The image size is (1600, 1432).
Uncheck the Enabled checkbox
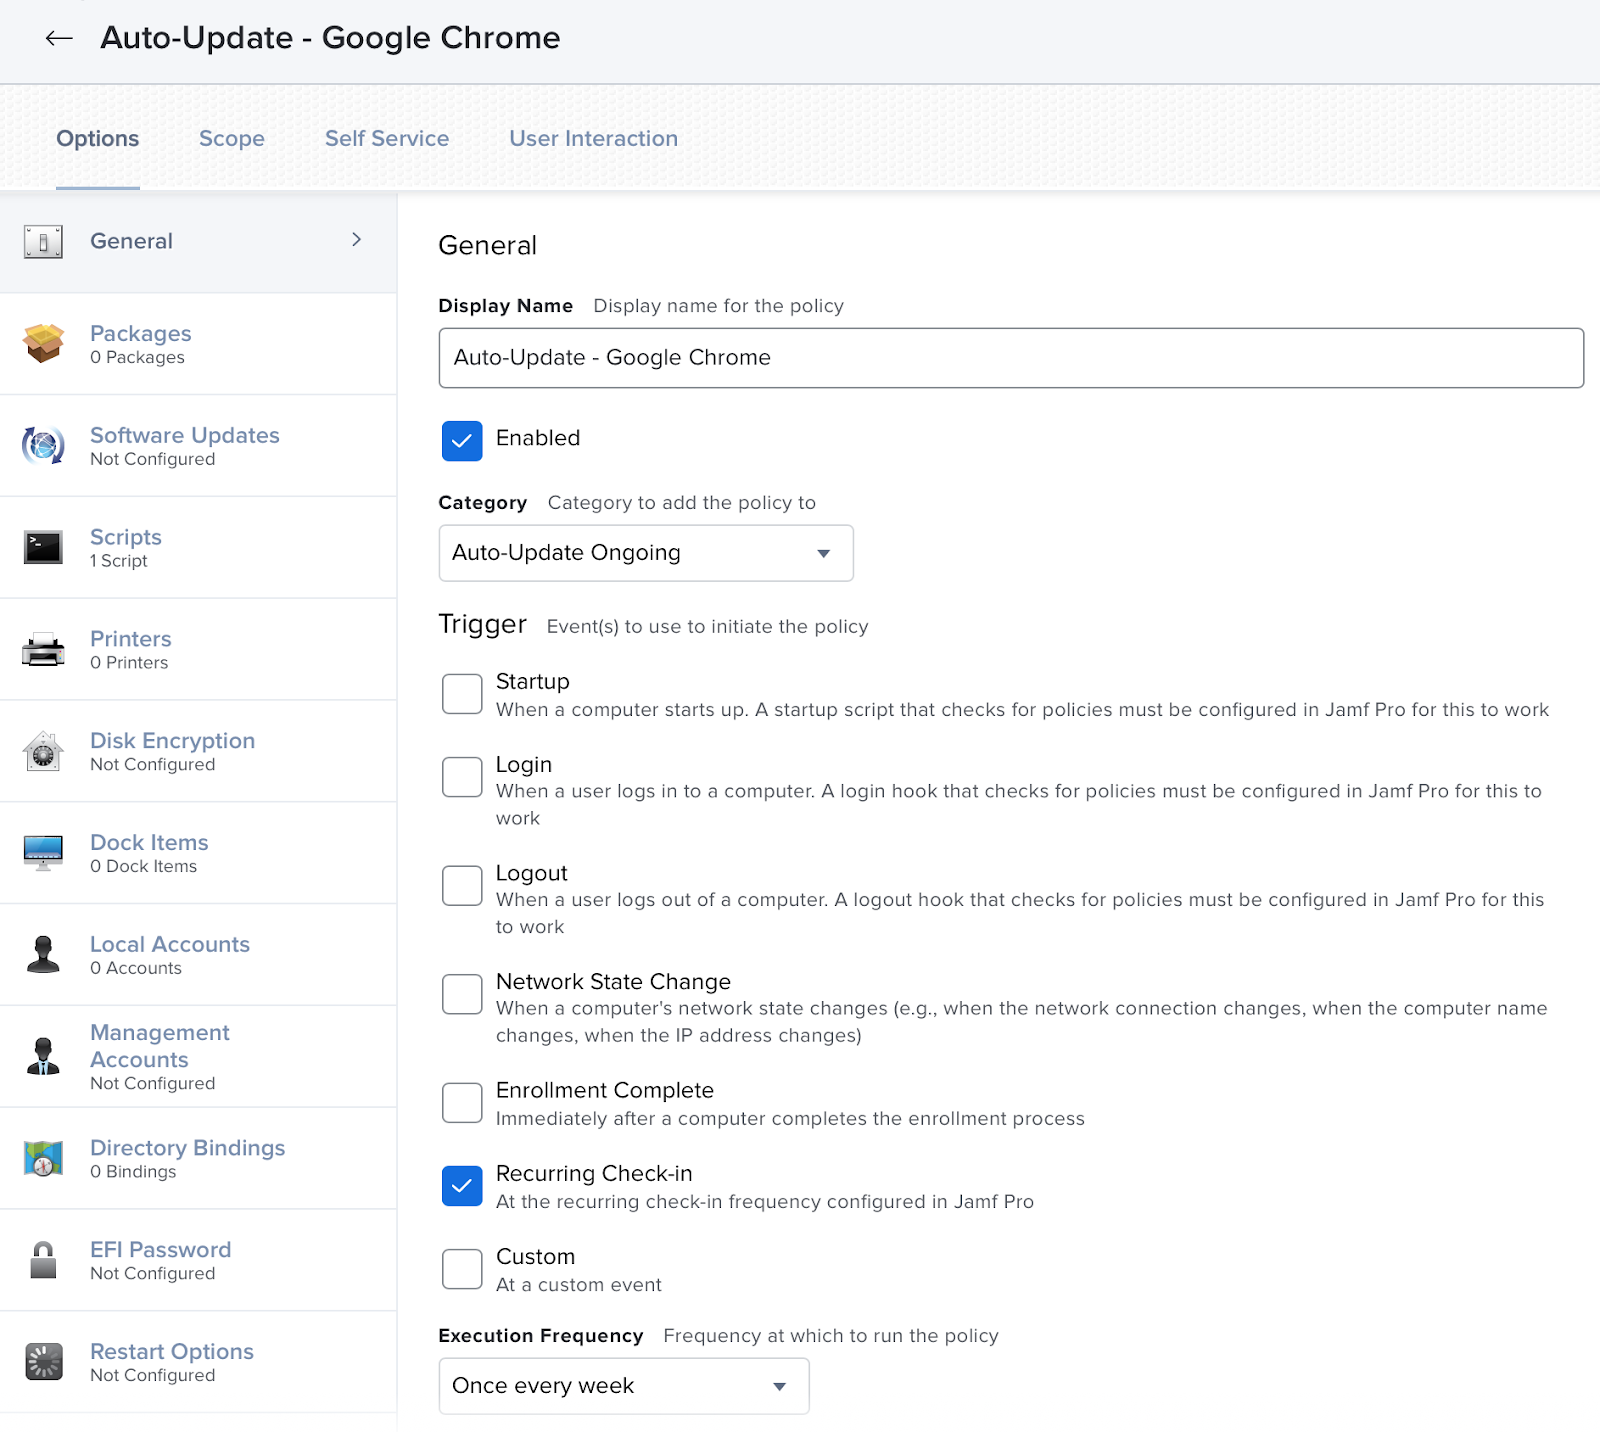462,440
